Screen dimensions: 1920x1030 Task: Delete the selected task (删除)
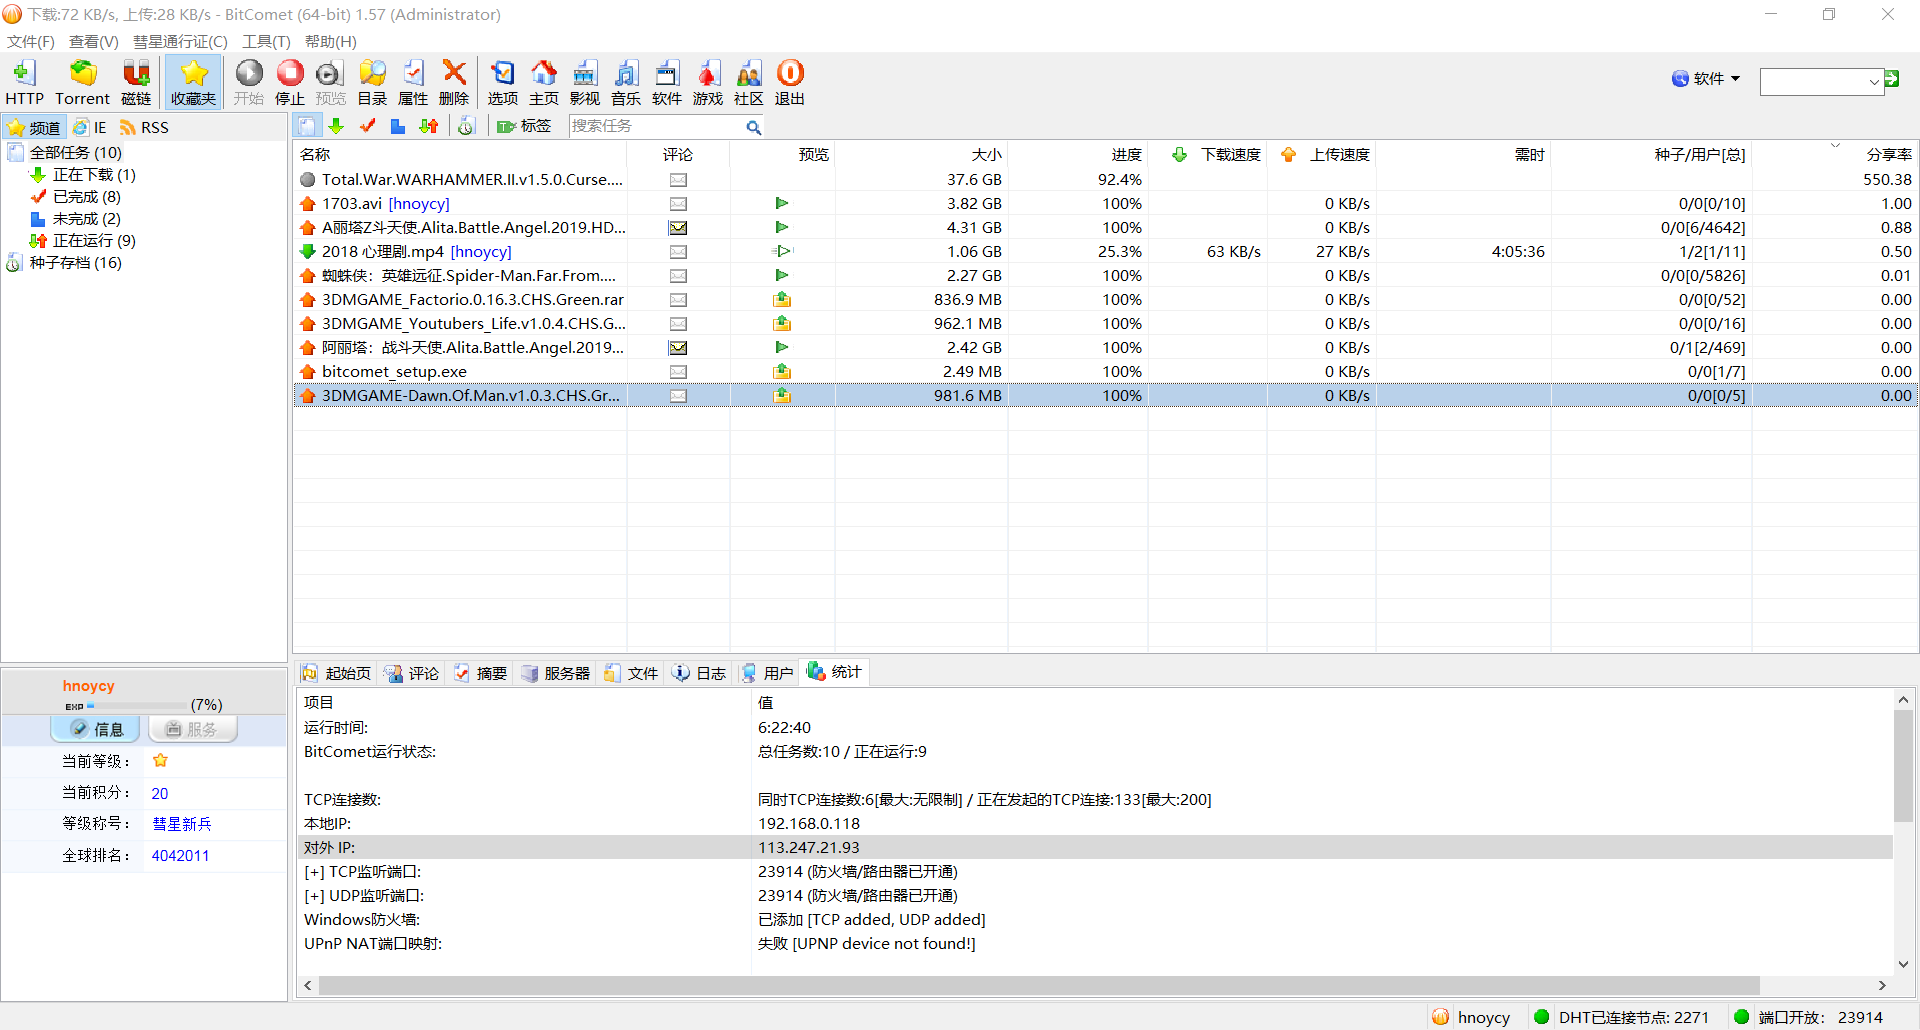pos(454,83)
